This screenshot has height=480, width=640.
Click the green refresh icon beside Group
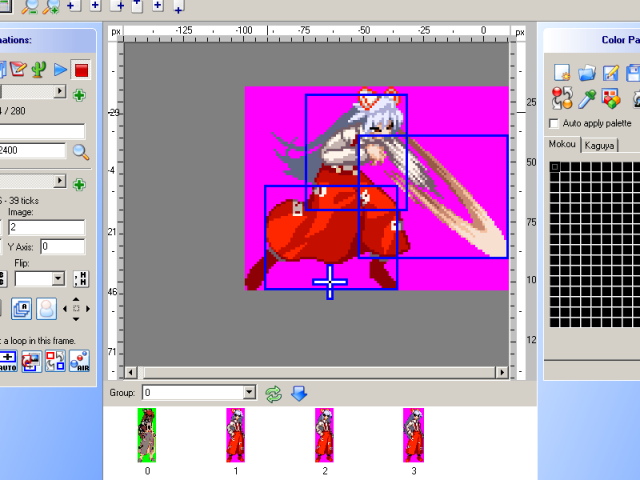(x=274, y=393)
